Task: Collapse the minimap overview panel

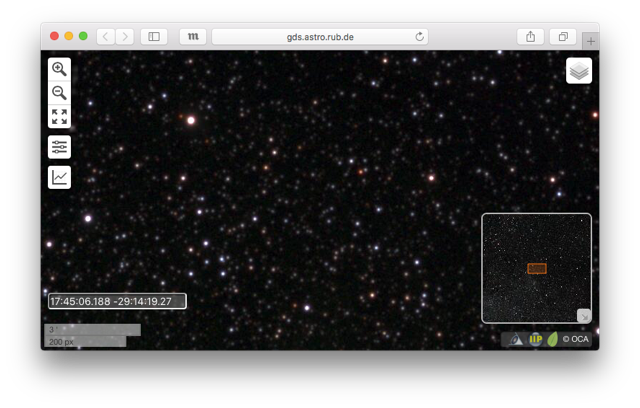Action: tap(584, 316)
